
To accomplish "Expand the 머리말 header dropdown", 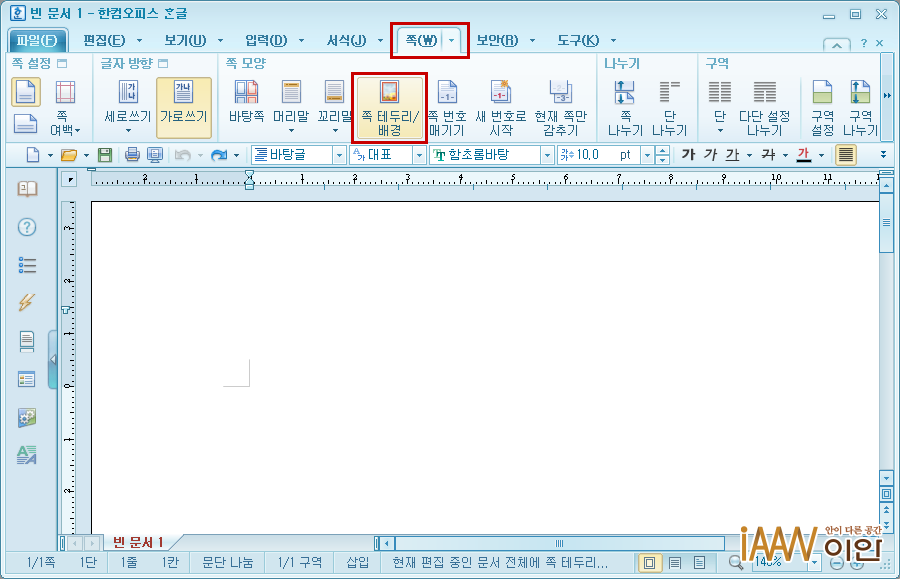I will coord(291,131).
